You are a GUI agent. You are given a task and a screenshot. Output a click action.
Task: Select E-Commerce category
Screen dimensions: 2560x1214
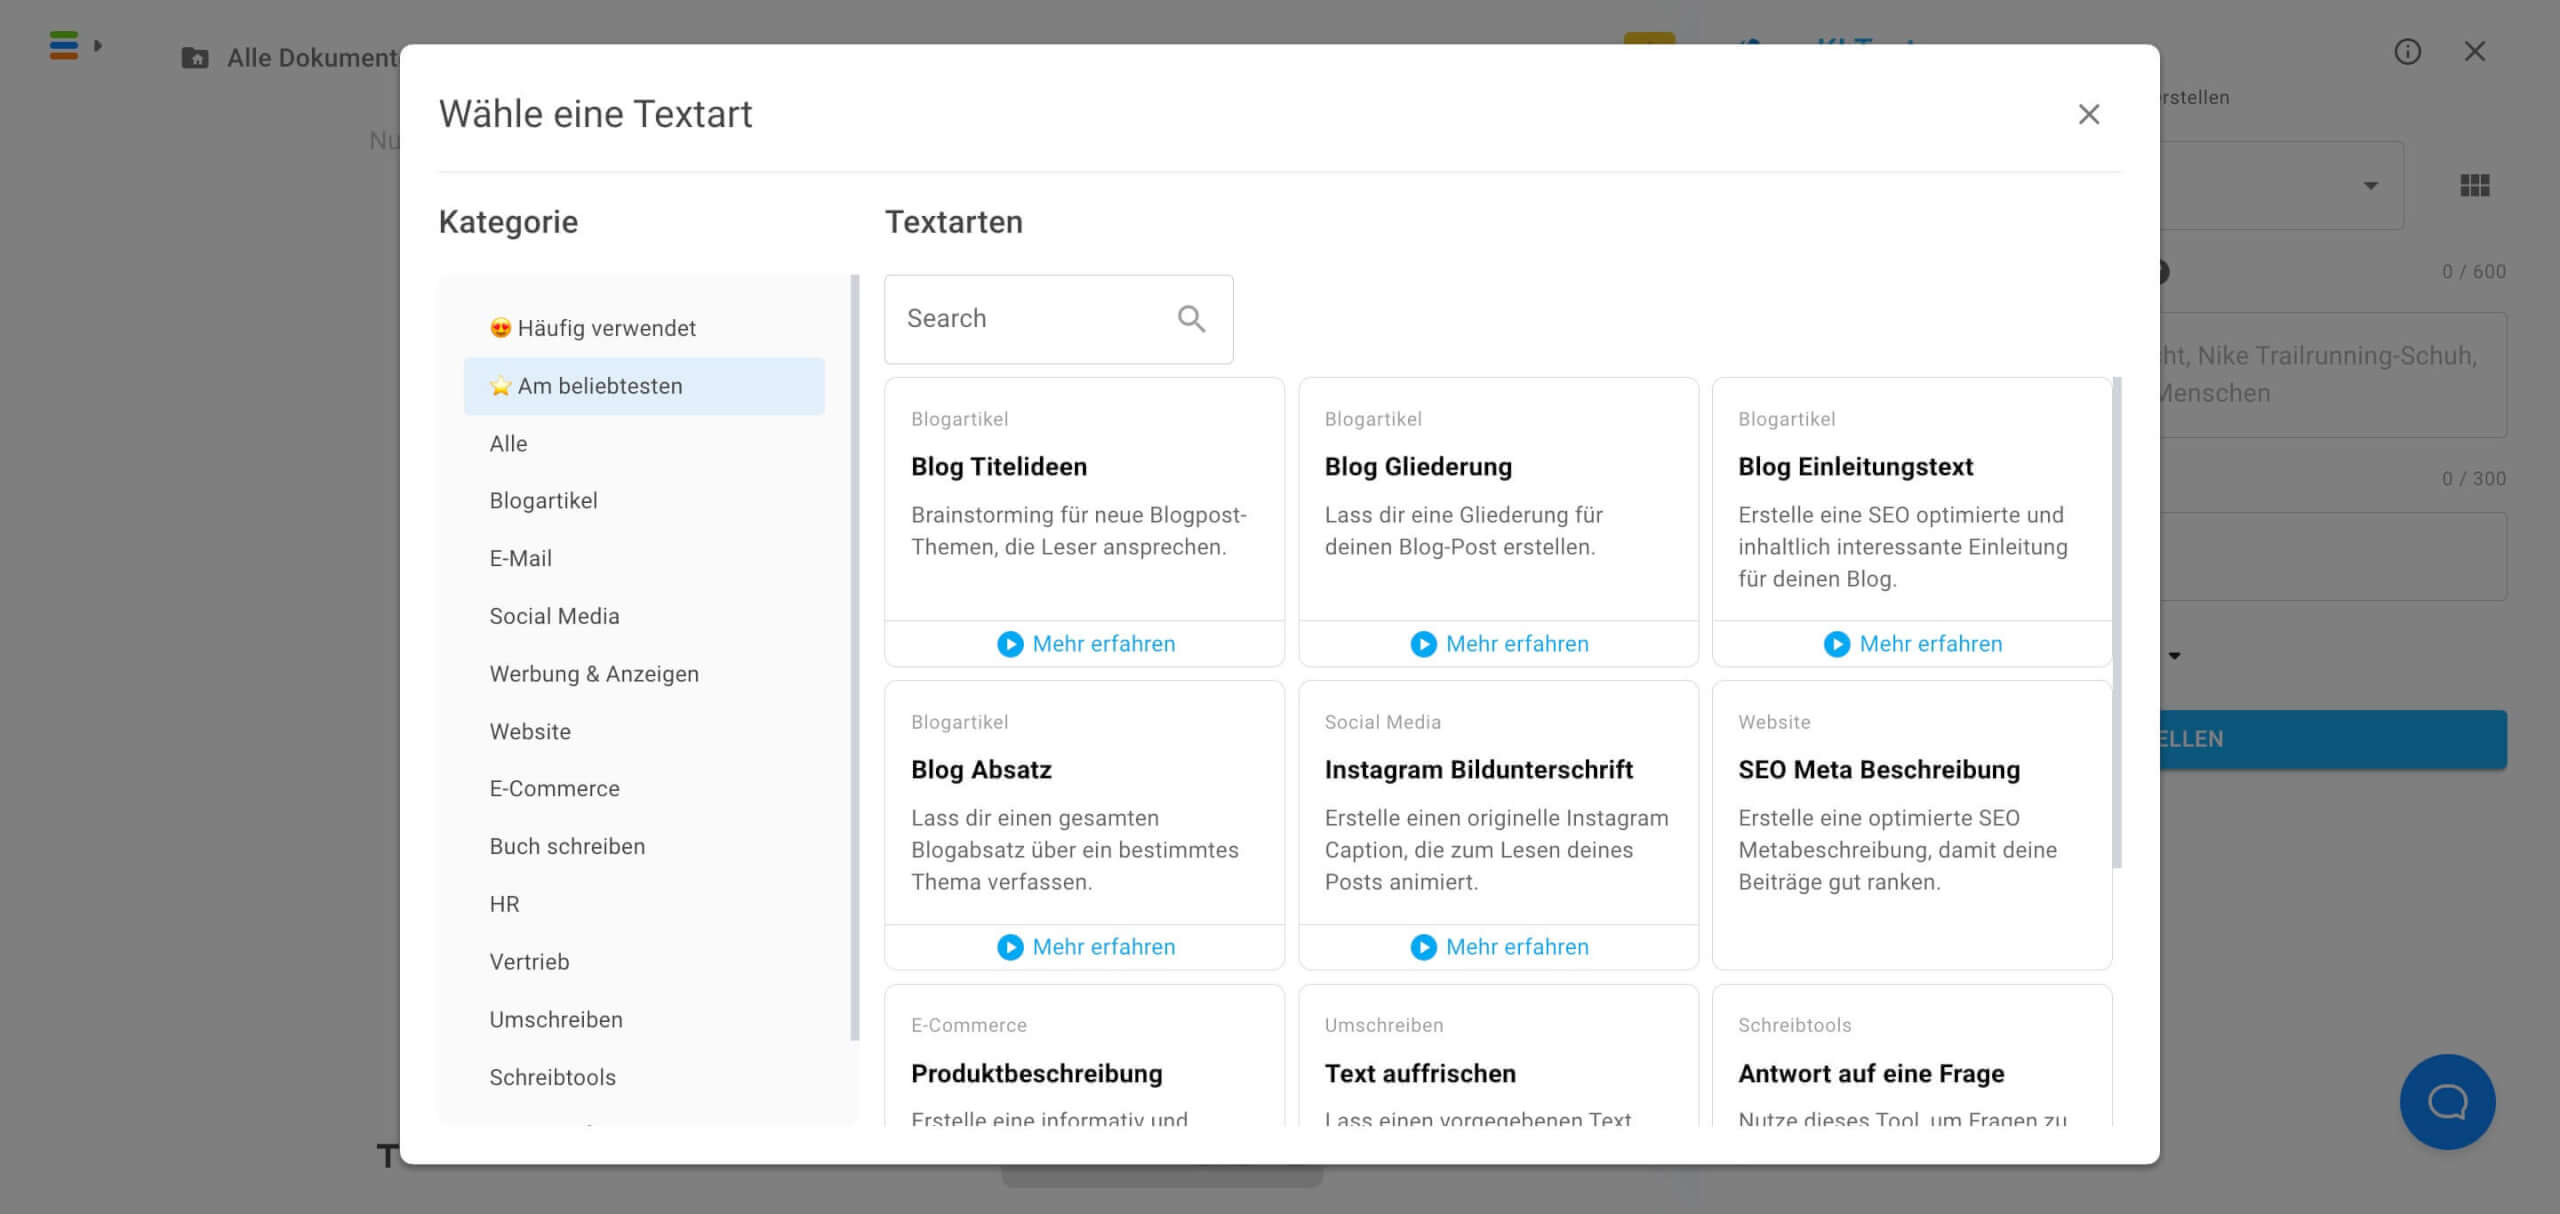pos(644,789)
